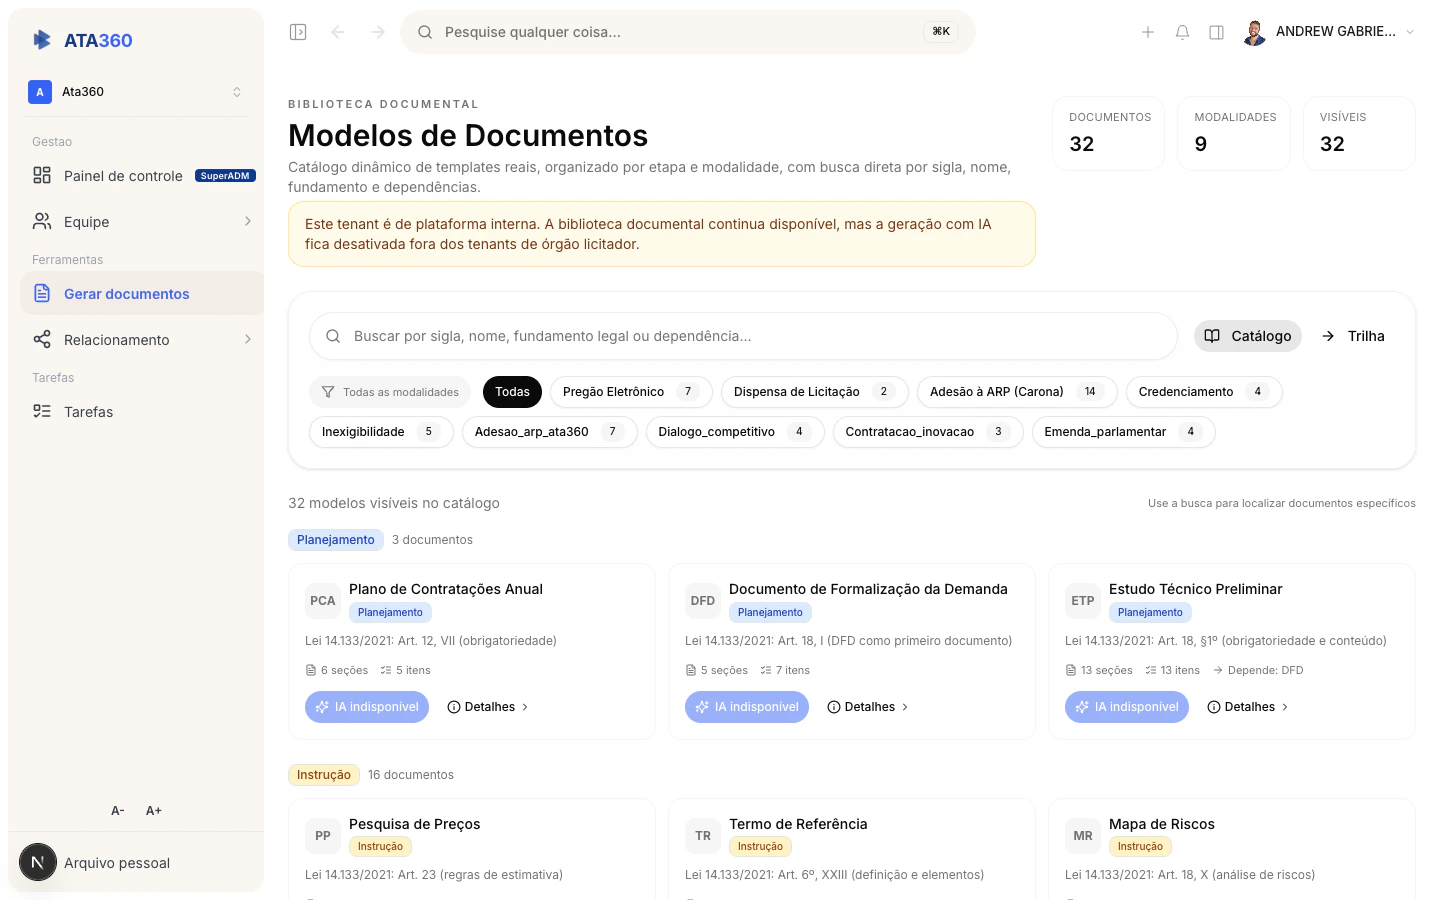Click the Relacionamento share icon
1440x900 pixels.
click(x=42, y=339)
